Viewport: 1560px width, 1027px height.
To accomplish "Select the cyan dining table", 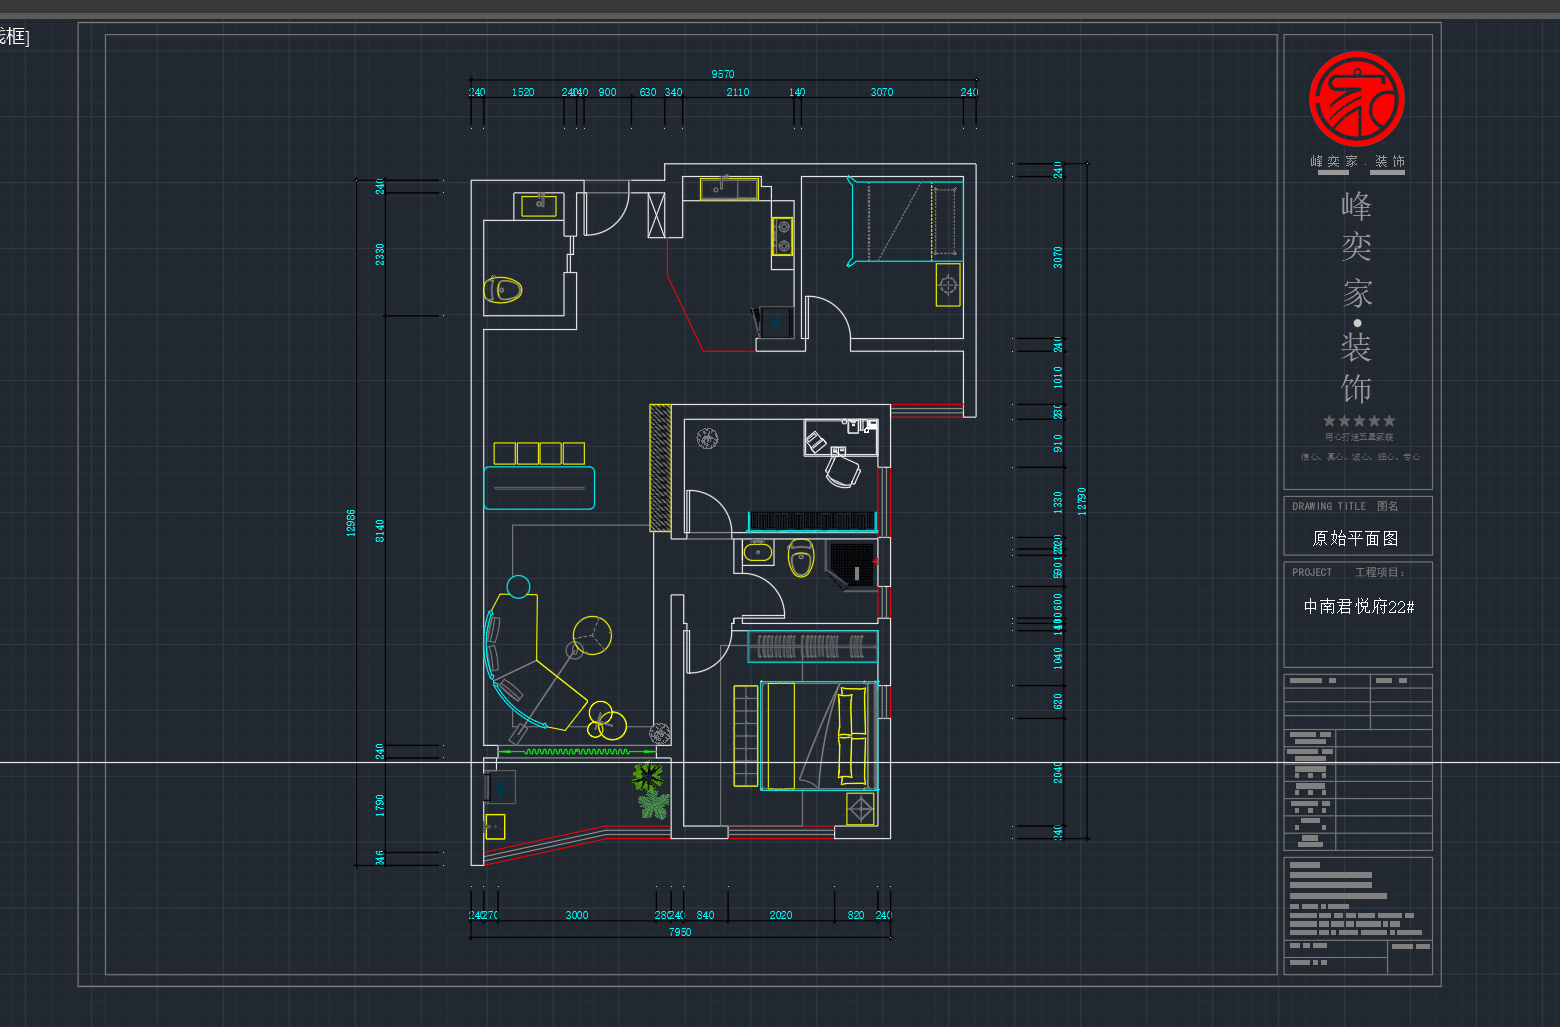I will (x=539, y=488).
